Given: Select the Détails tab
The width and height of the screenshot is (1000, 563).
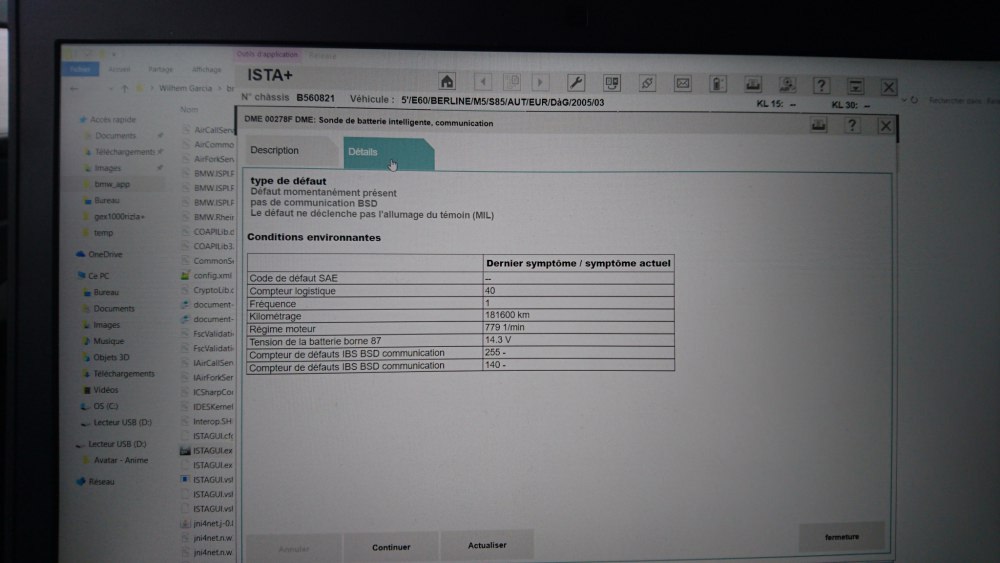Looking at the screenshot, I should (x=388, y=153).
